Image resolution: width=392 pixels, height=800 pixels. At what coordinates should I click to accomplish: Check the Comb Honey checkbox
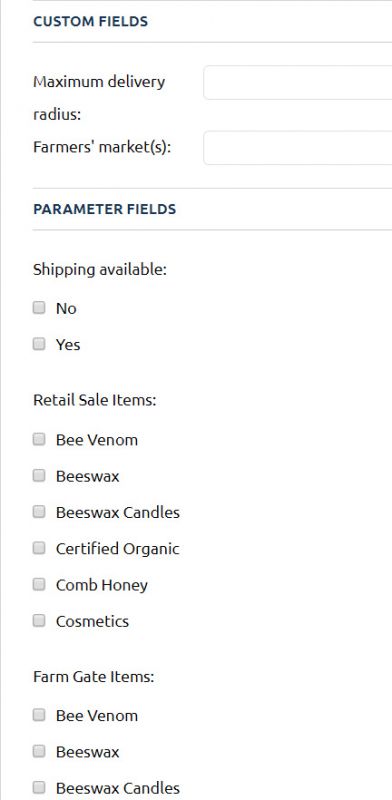point(39,584)
